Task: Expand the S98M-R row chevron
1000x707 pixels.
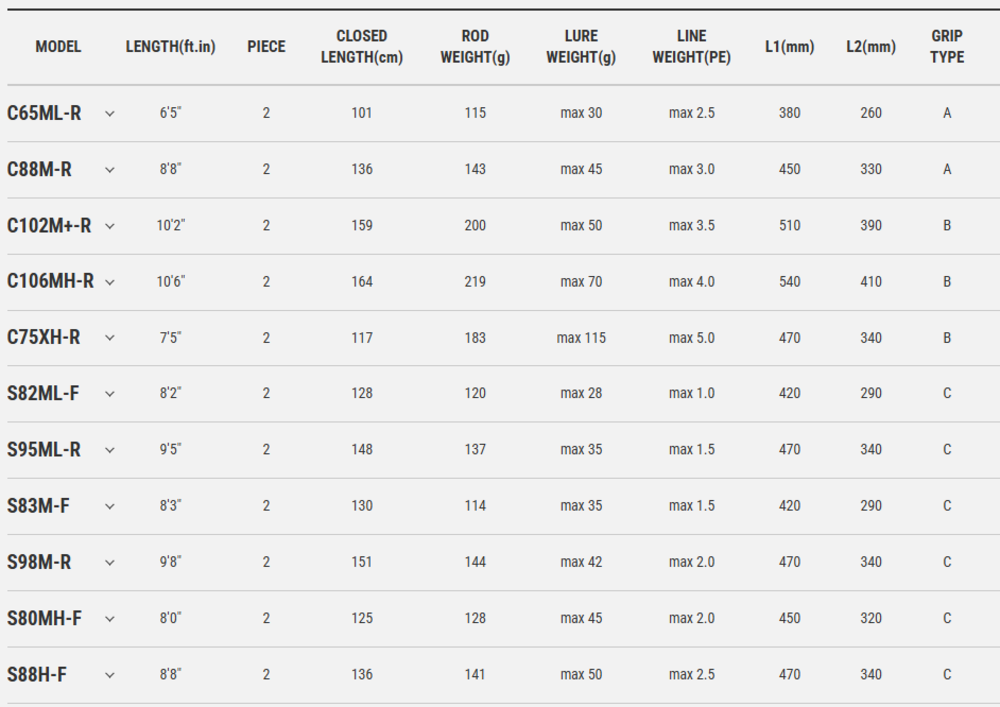Action: tap(110, 562)
